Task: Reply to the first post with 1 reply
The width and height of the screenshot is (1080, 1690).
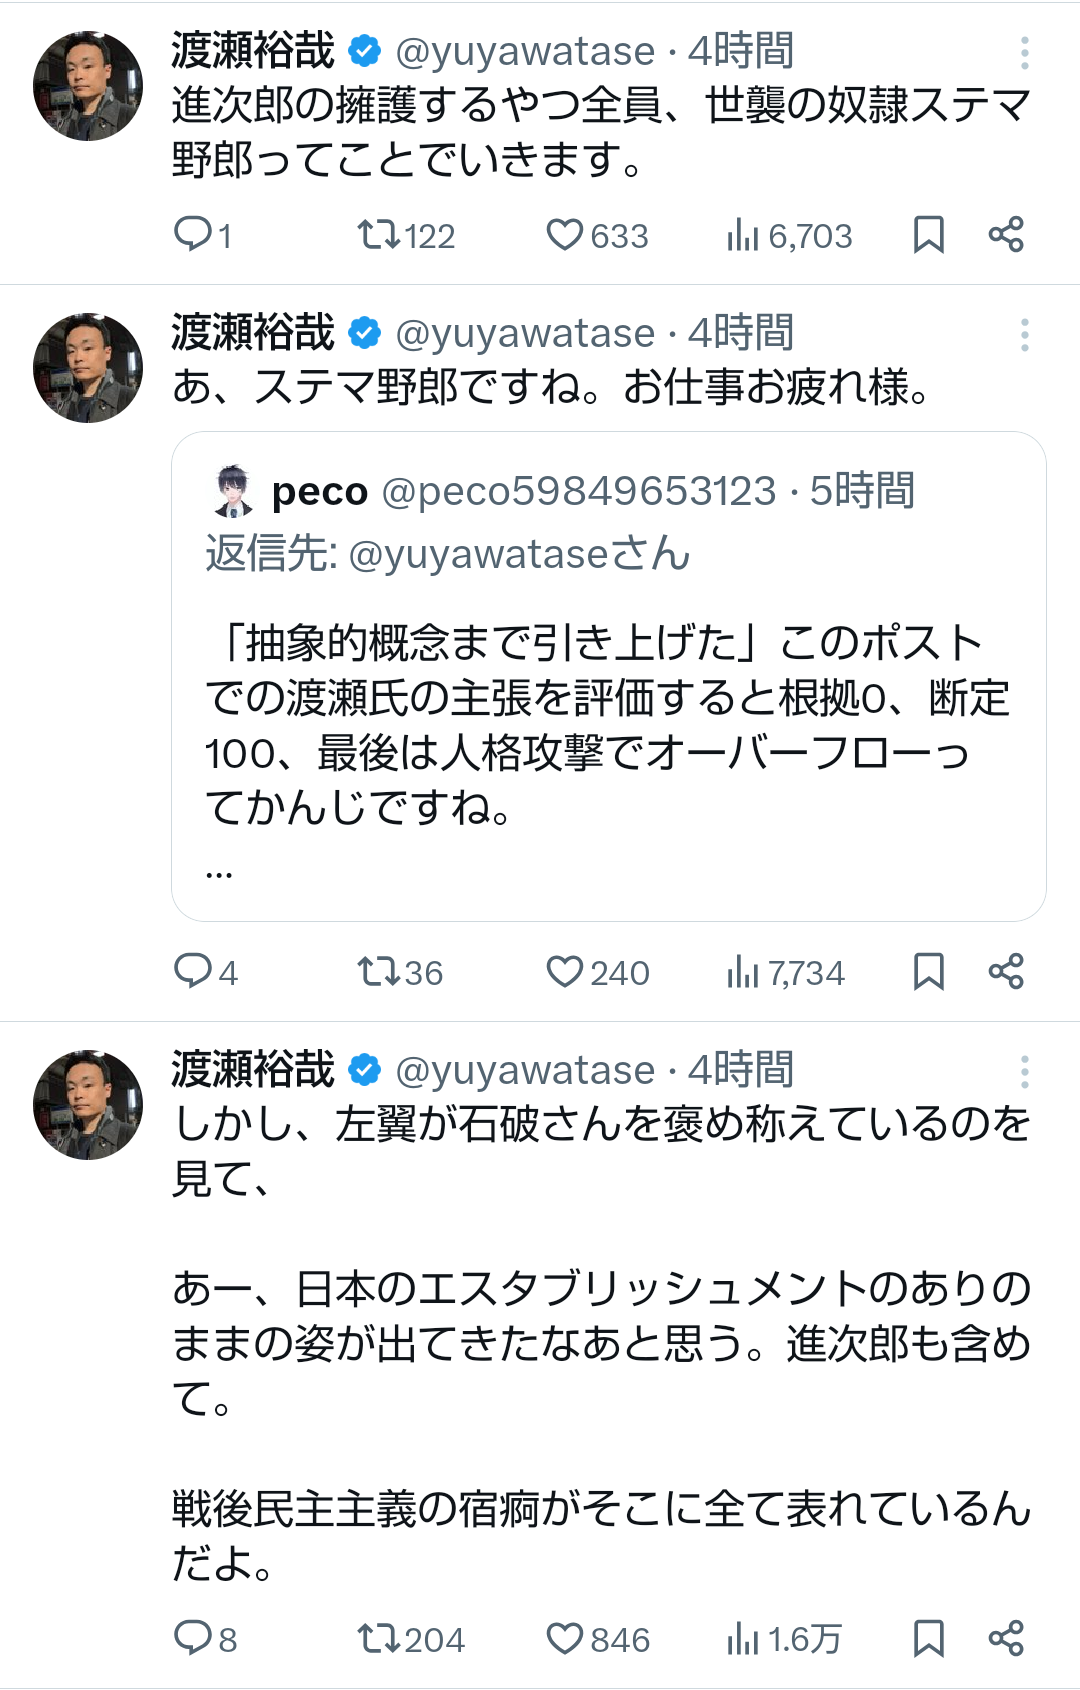Action: pyautogui.click(x=192, y=235)
